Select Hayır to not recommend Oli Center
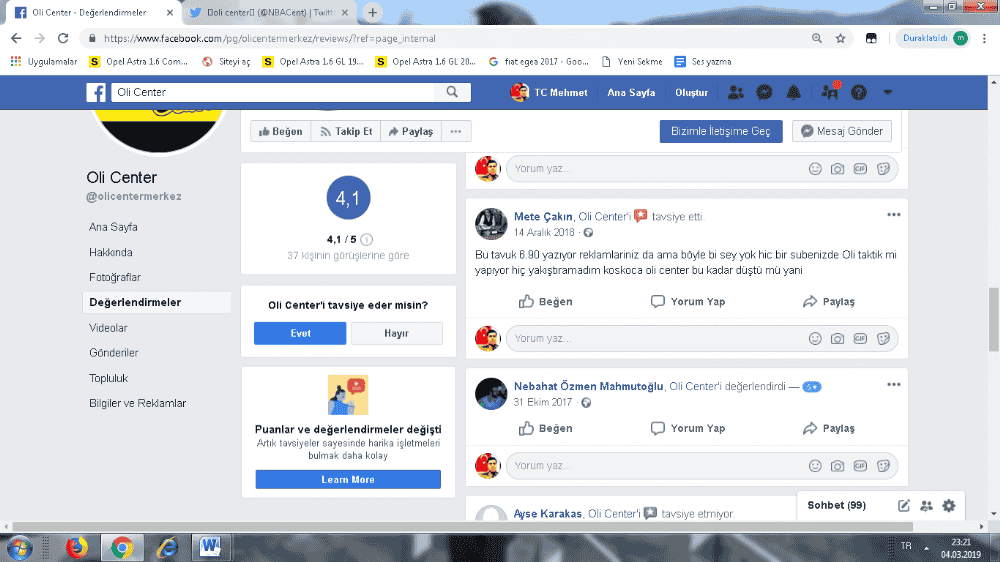Image resolution: width=1000 pixels, height=562 pixels. pos(396,333)
